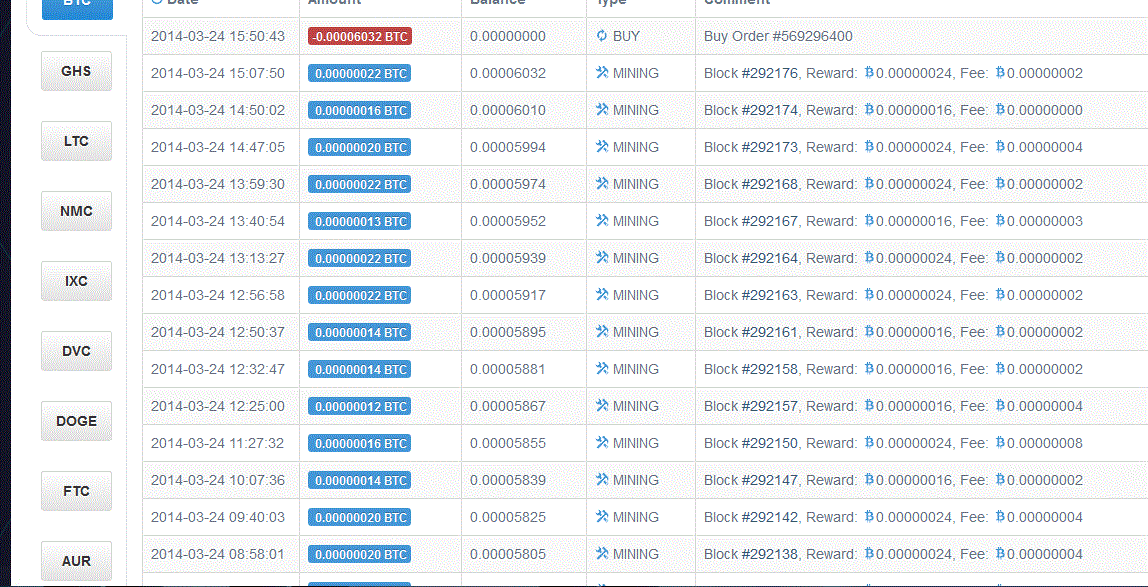The width and height of the screenshot is (1148, 587).
Task: Click the date 2014-03-24 15:50:43
Action: pyautogui.click(x=217, y=37)
